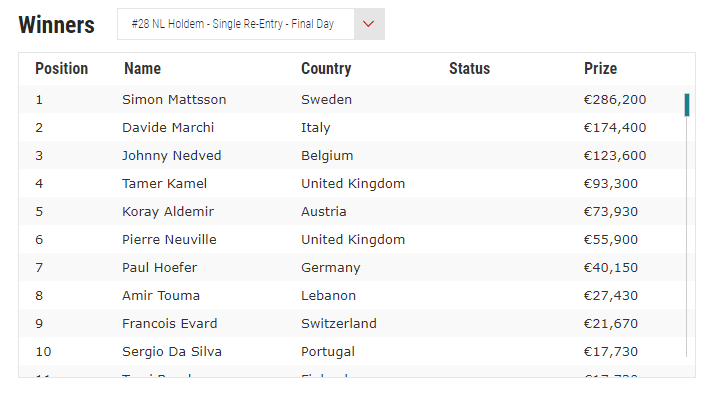Select the Pierre Neuville name
Viewport: 710px width, 402px height.
click(169, 239)
